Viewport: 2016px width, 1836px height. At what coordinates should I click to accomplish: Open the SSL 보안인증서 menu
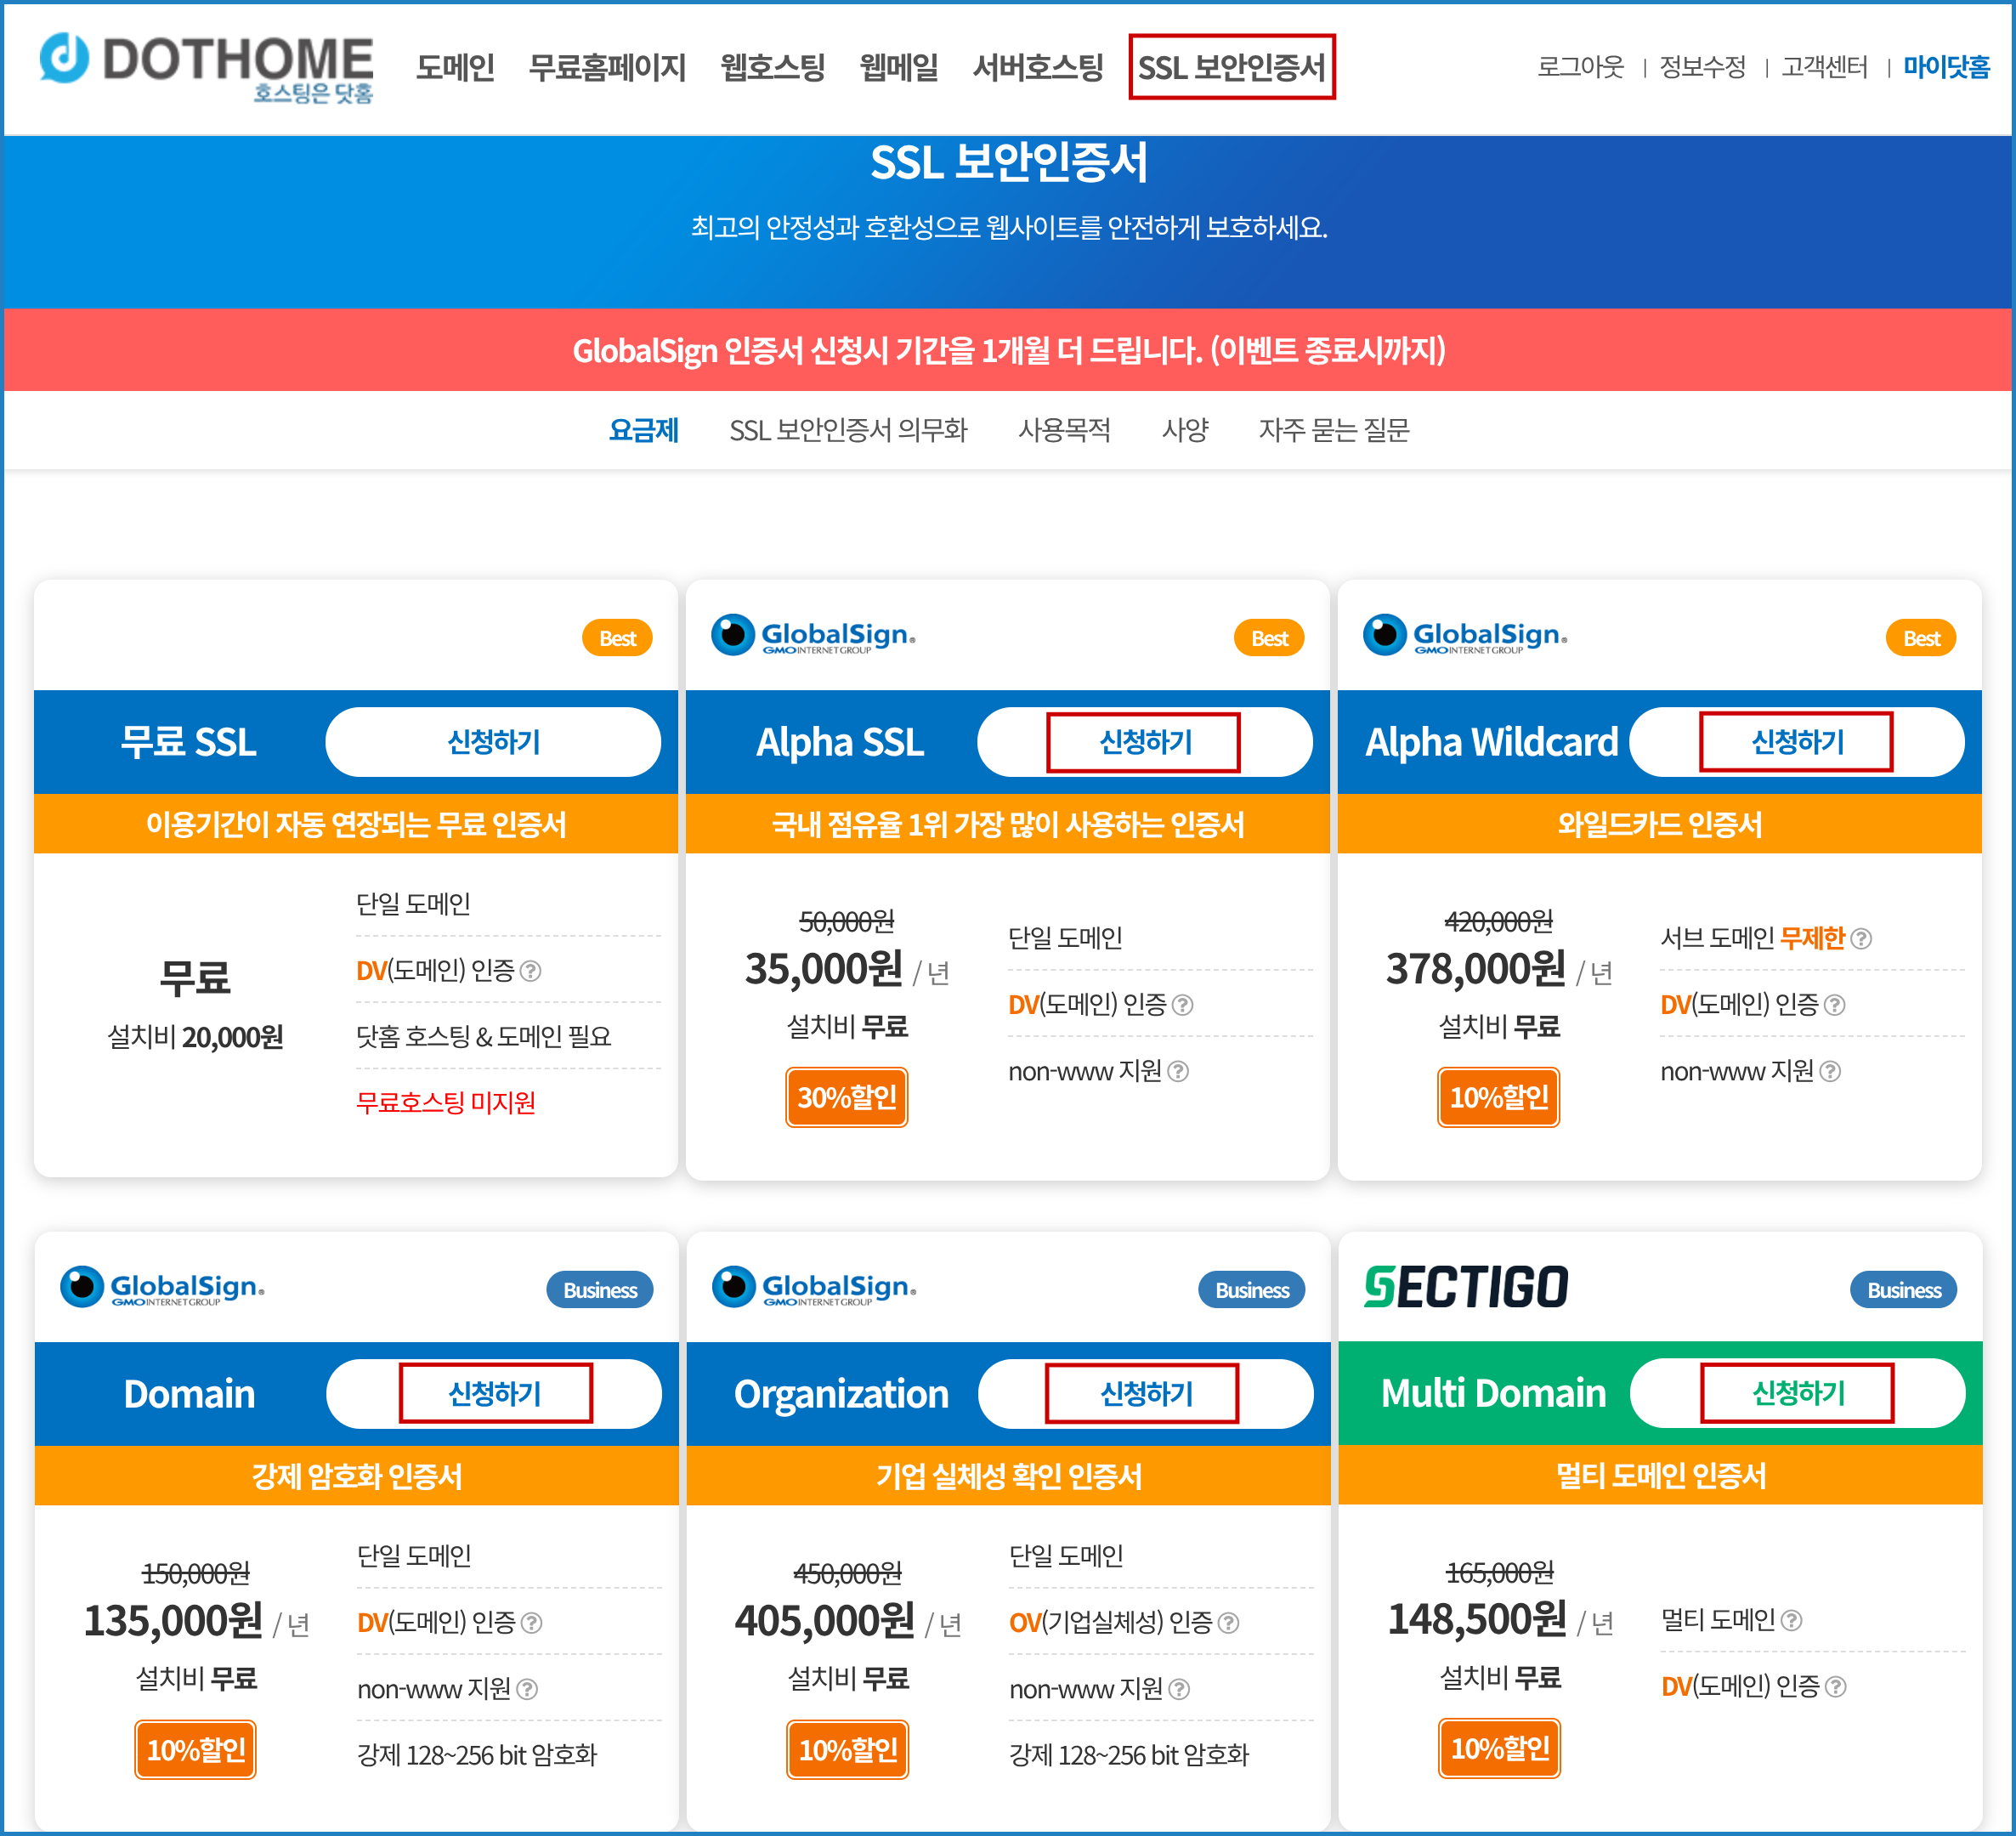click(1231, 67)
